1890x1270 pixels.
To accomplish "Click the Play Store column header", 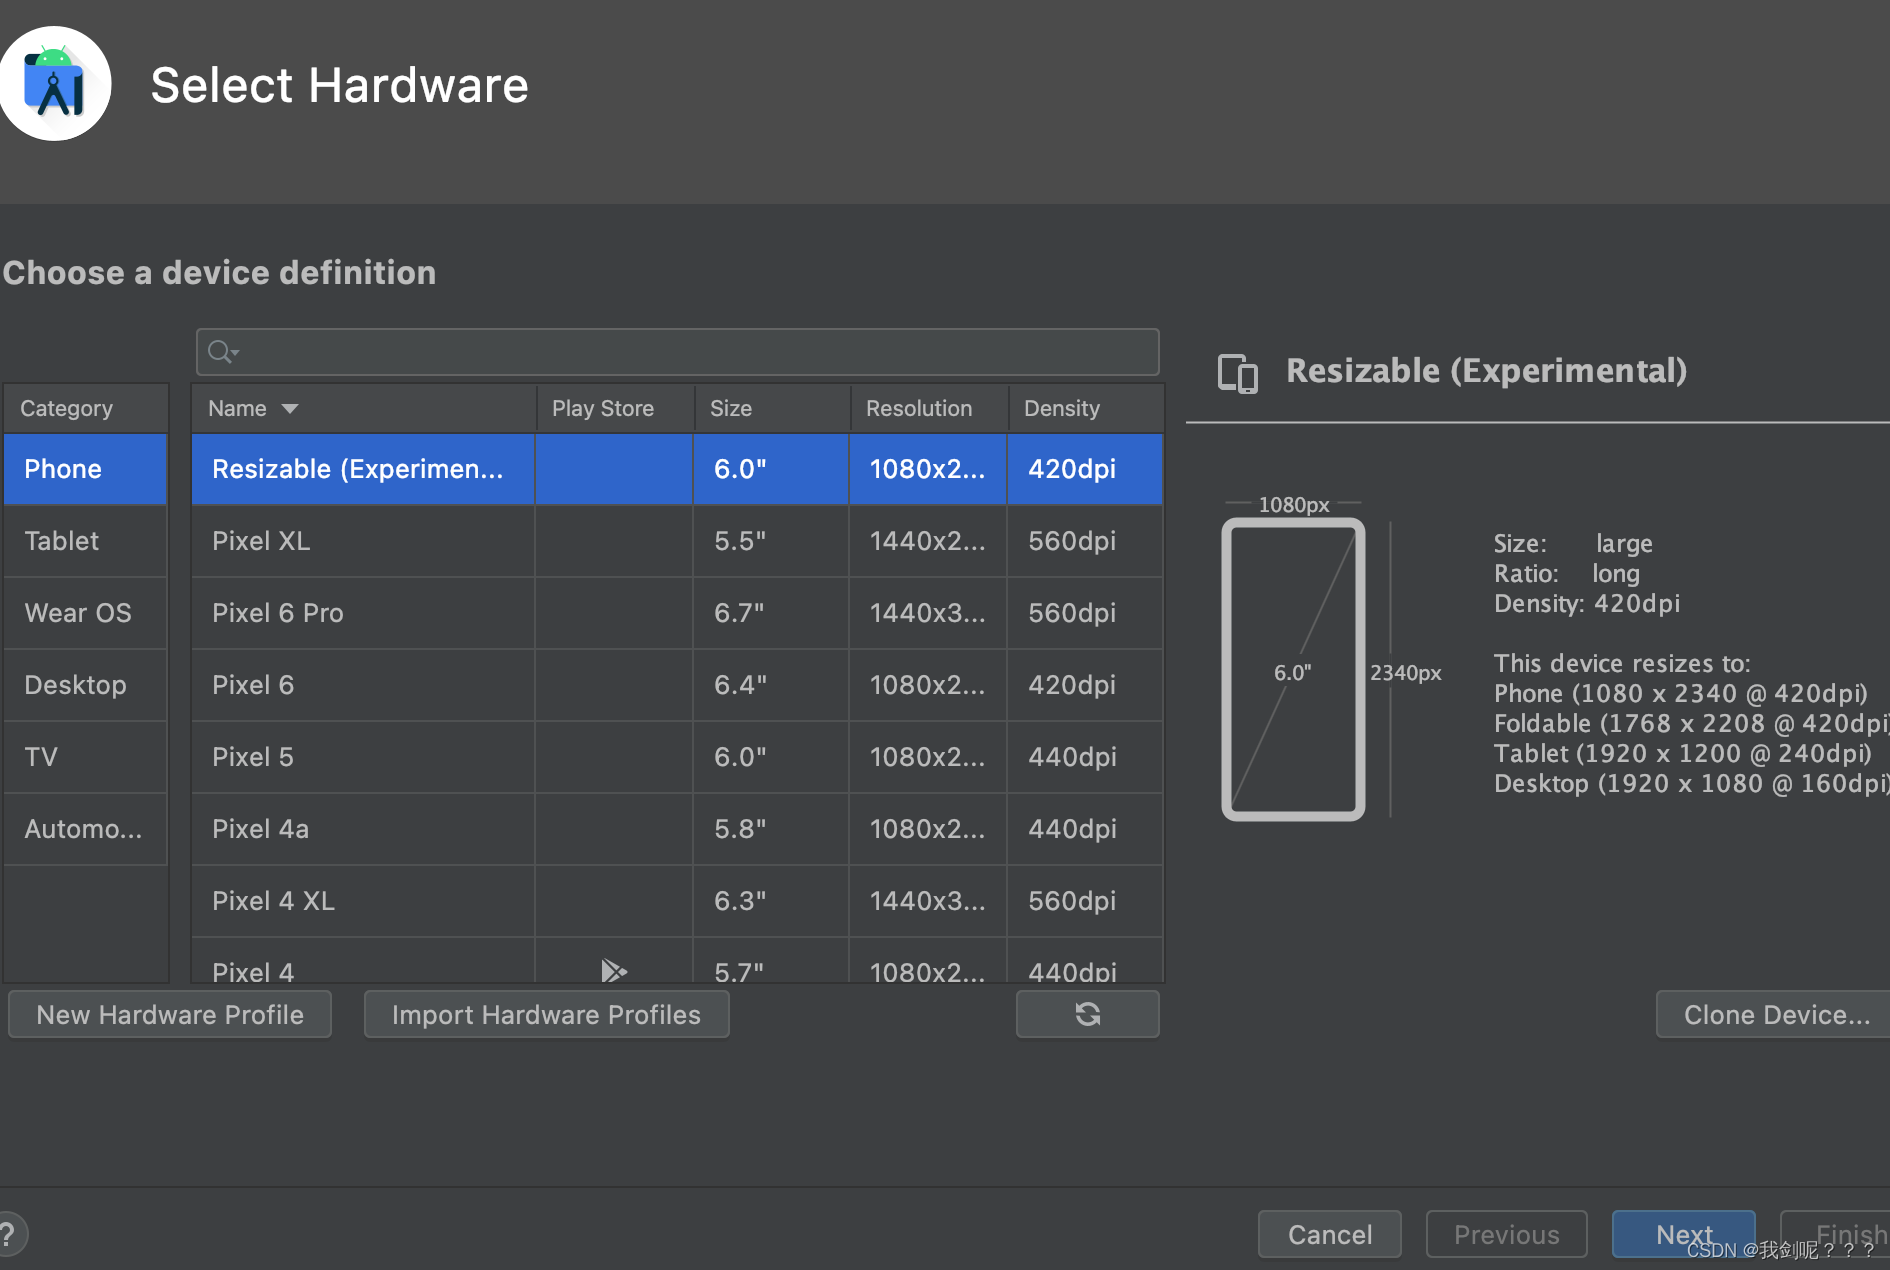I will pos(615,408).
